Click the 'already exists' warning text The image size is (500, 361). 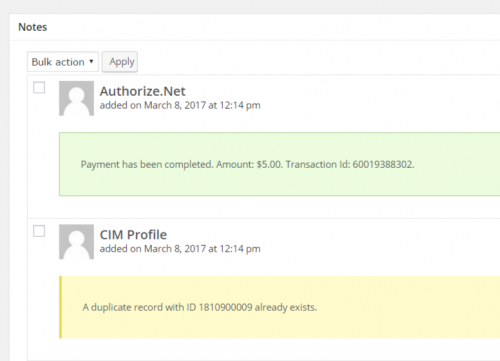(286, 307)
